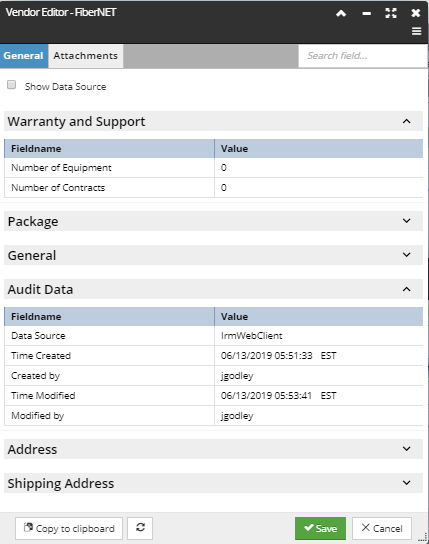Switch to the Attachments tab
This screenshot has height=544, width=429.
(x=86, y=56)
